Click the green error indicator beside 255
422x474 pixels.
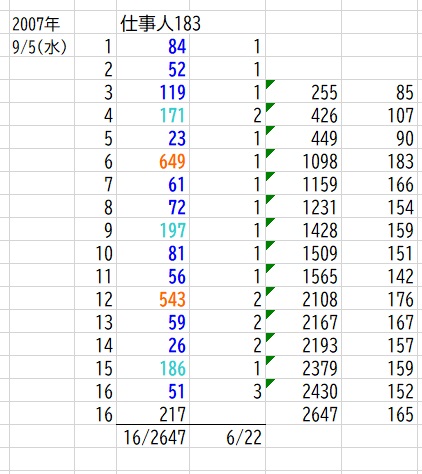point(270,84)
